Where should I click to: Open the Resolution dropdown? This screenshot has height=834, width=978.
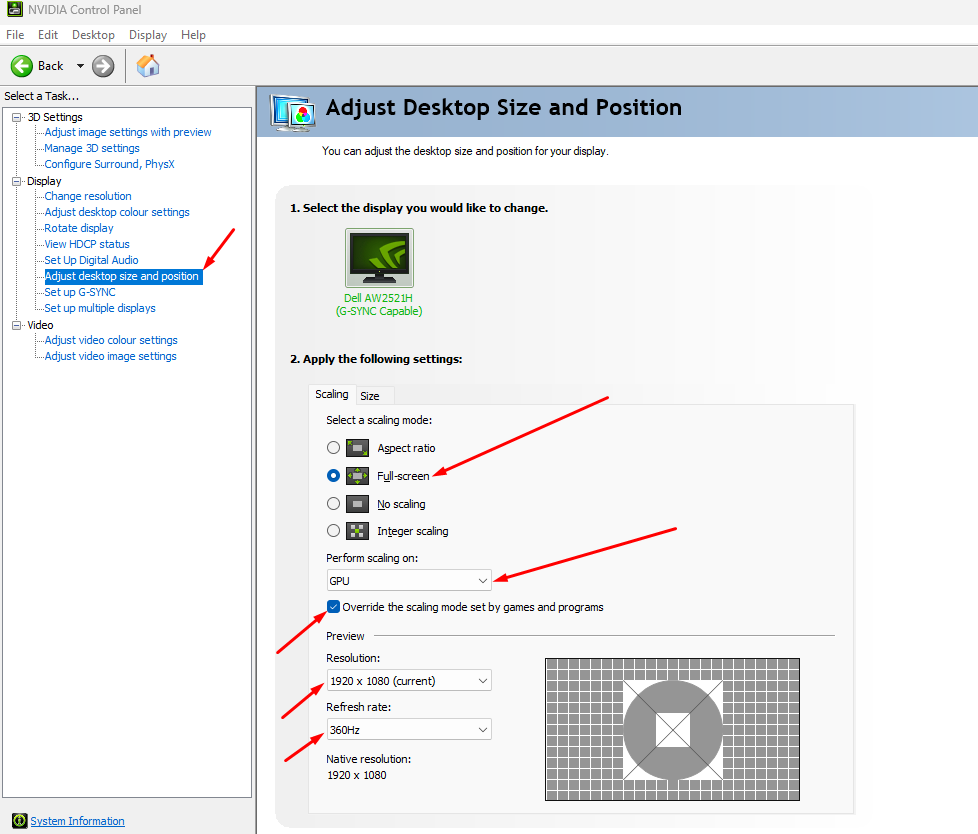point(409,681)
